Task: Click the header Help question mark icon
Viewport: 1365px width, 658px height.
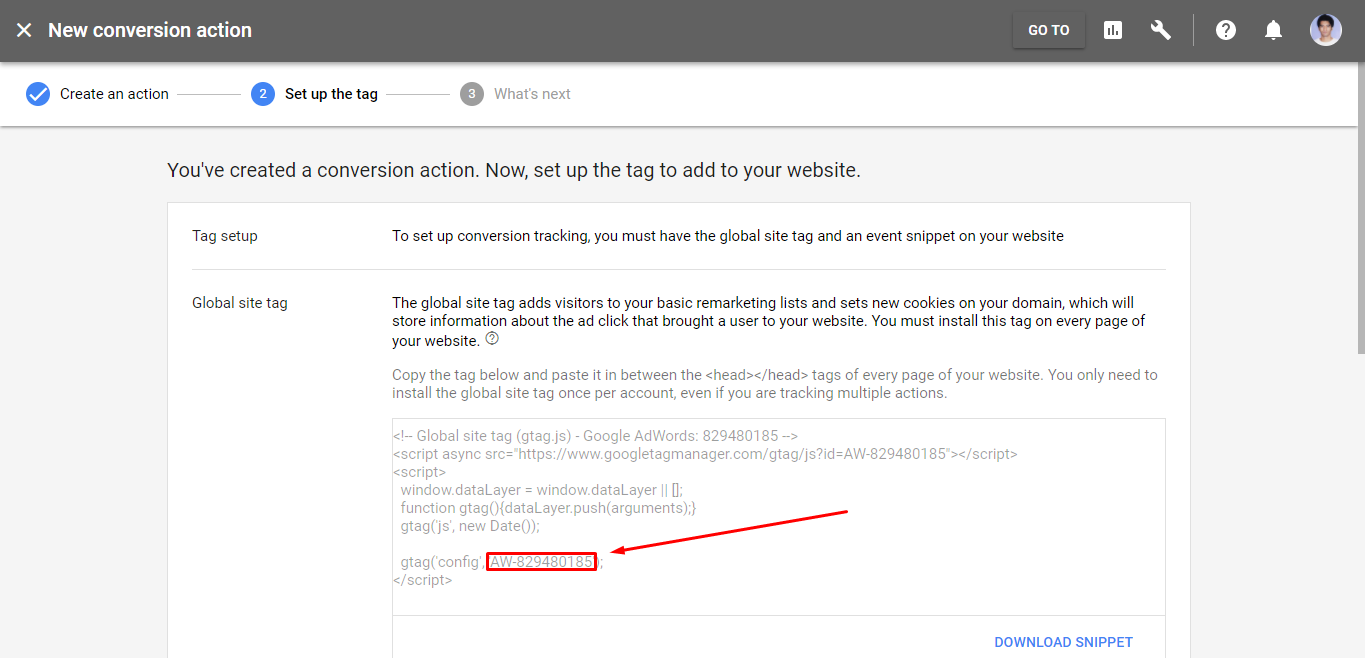Action: click(1225, 30)
